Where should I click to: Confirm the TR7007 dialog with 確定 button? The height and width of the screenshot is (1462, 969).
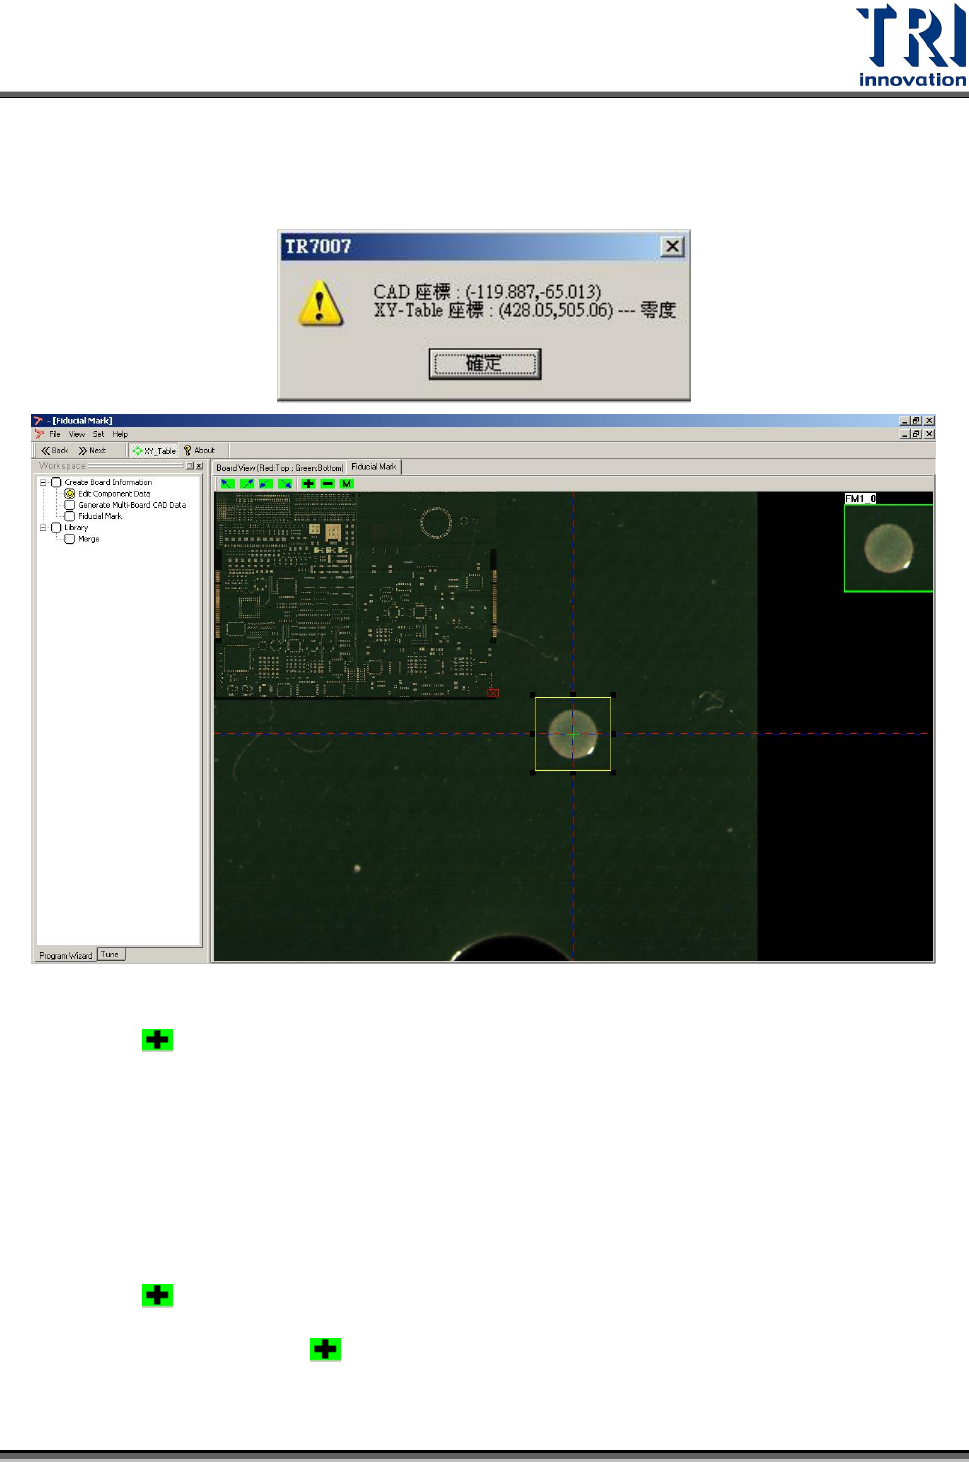tap(485, 364)
